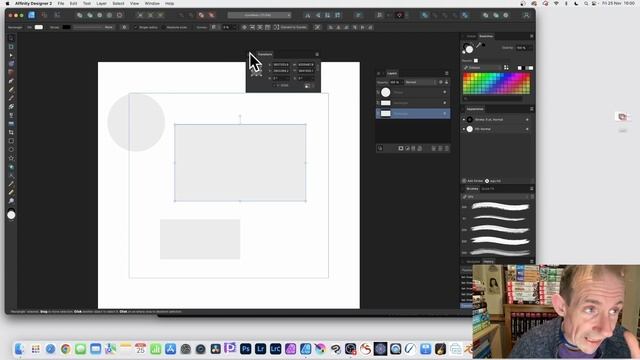Select the Crop tool
The width and height of the screenshot is (640, 360).
tap(11, 132)
